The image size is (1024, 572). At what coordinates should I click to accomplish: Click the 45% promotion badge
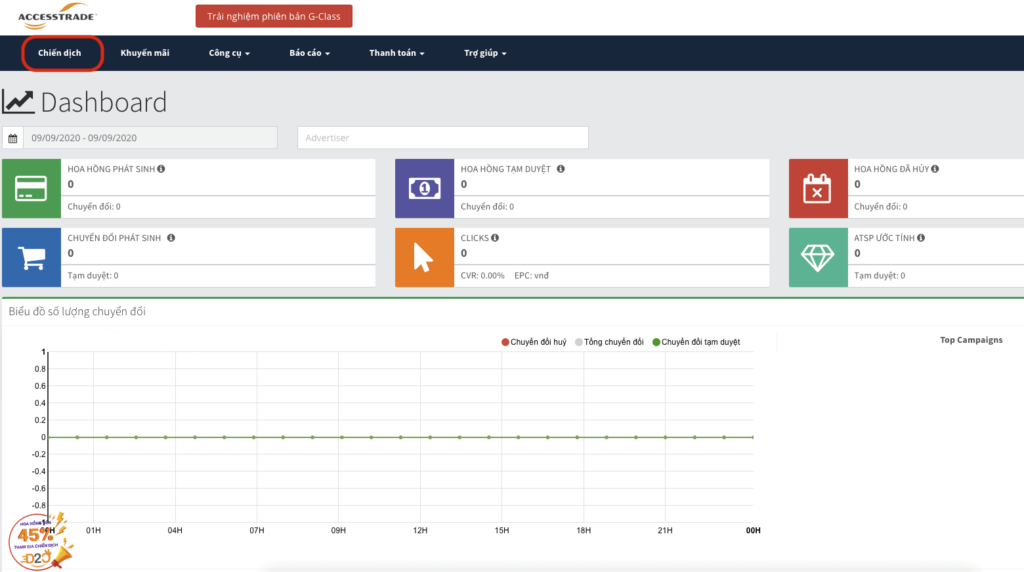(x=39, y=541)
